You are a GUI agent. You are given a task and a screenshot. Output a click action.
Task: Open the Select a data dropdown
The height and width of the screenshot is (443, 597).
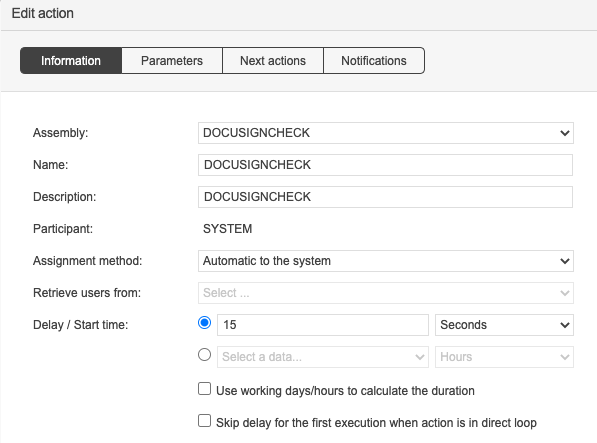323,357
